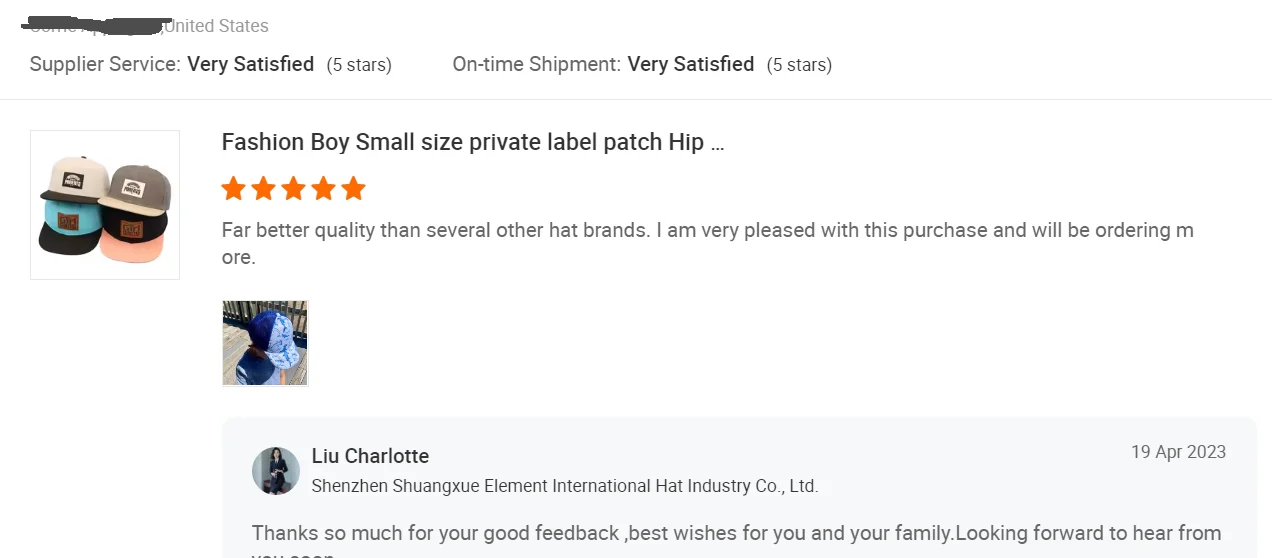This screenshot has width=1272, height=558.
Task: Open the hats product thumbnail image
Action: [x=105, y=205]
